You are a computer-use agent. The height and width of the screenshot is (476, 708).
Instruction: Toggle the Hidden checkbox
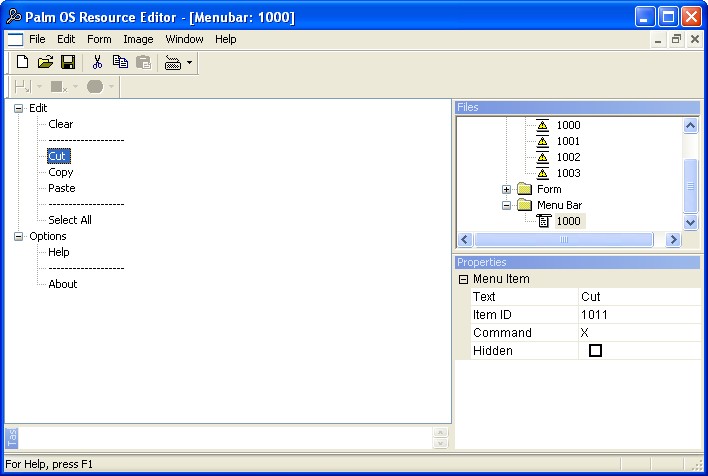coord(595,350)
